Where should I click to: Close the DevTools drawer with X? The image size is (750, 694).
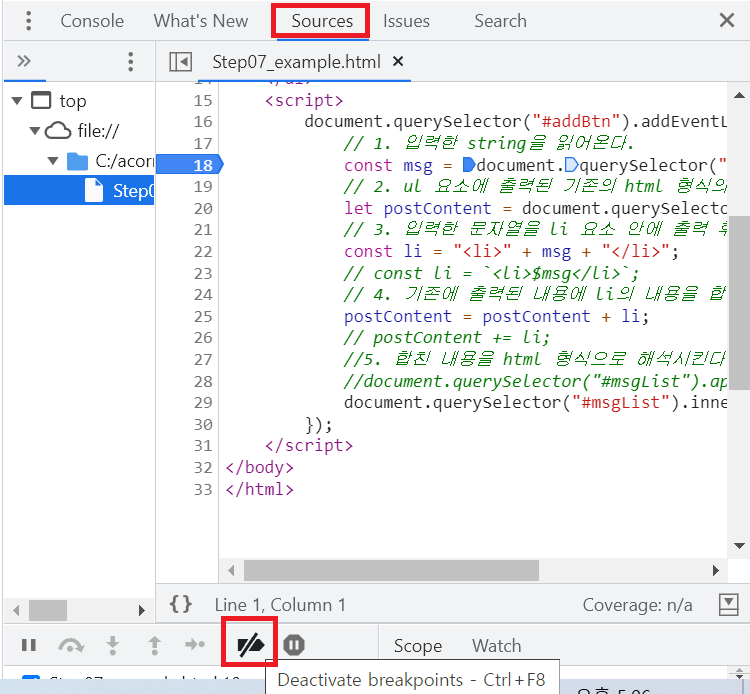coord(727,21)
